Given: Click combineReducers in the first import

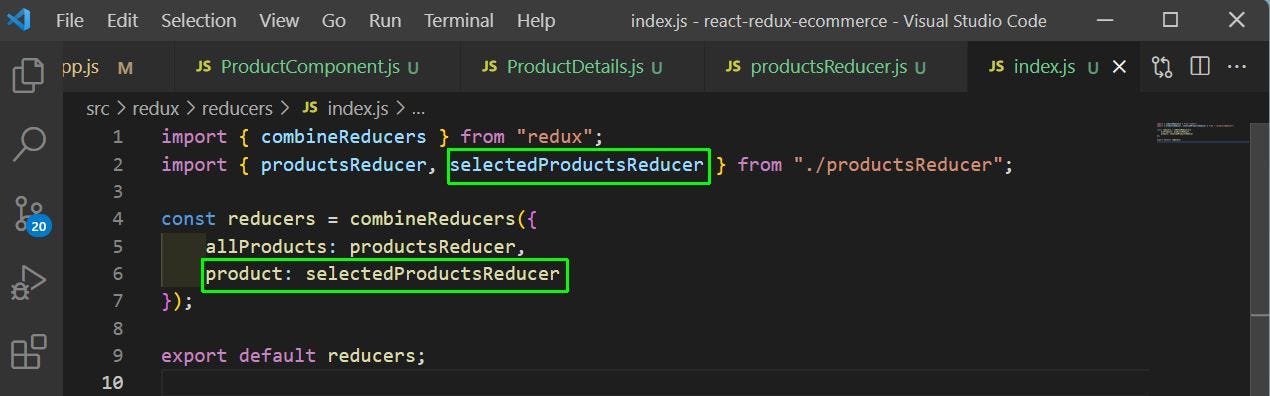Looking at the screenshot, I should click(344, 137).
